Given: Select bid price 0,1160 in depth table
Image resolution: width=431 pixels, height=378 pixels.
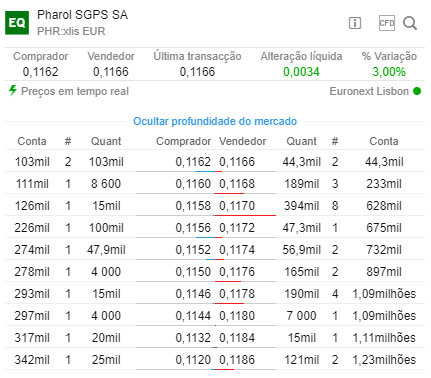Looking at the screenshot, I should coord(193,184).
